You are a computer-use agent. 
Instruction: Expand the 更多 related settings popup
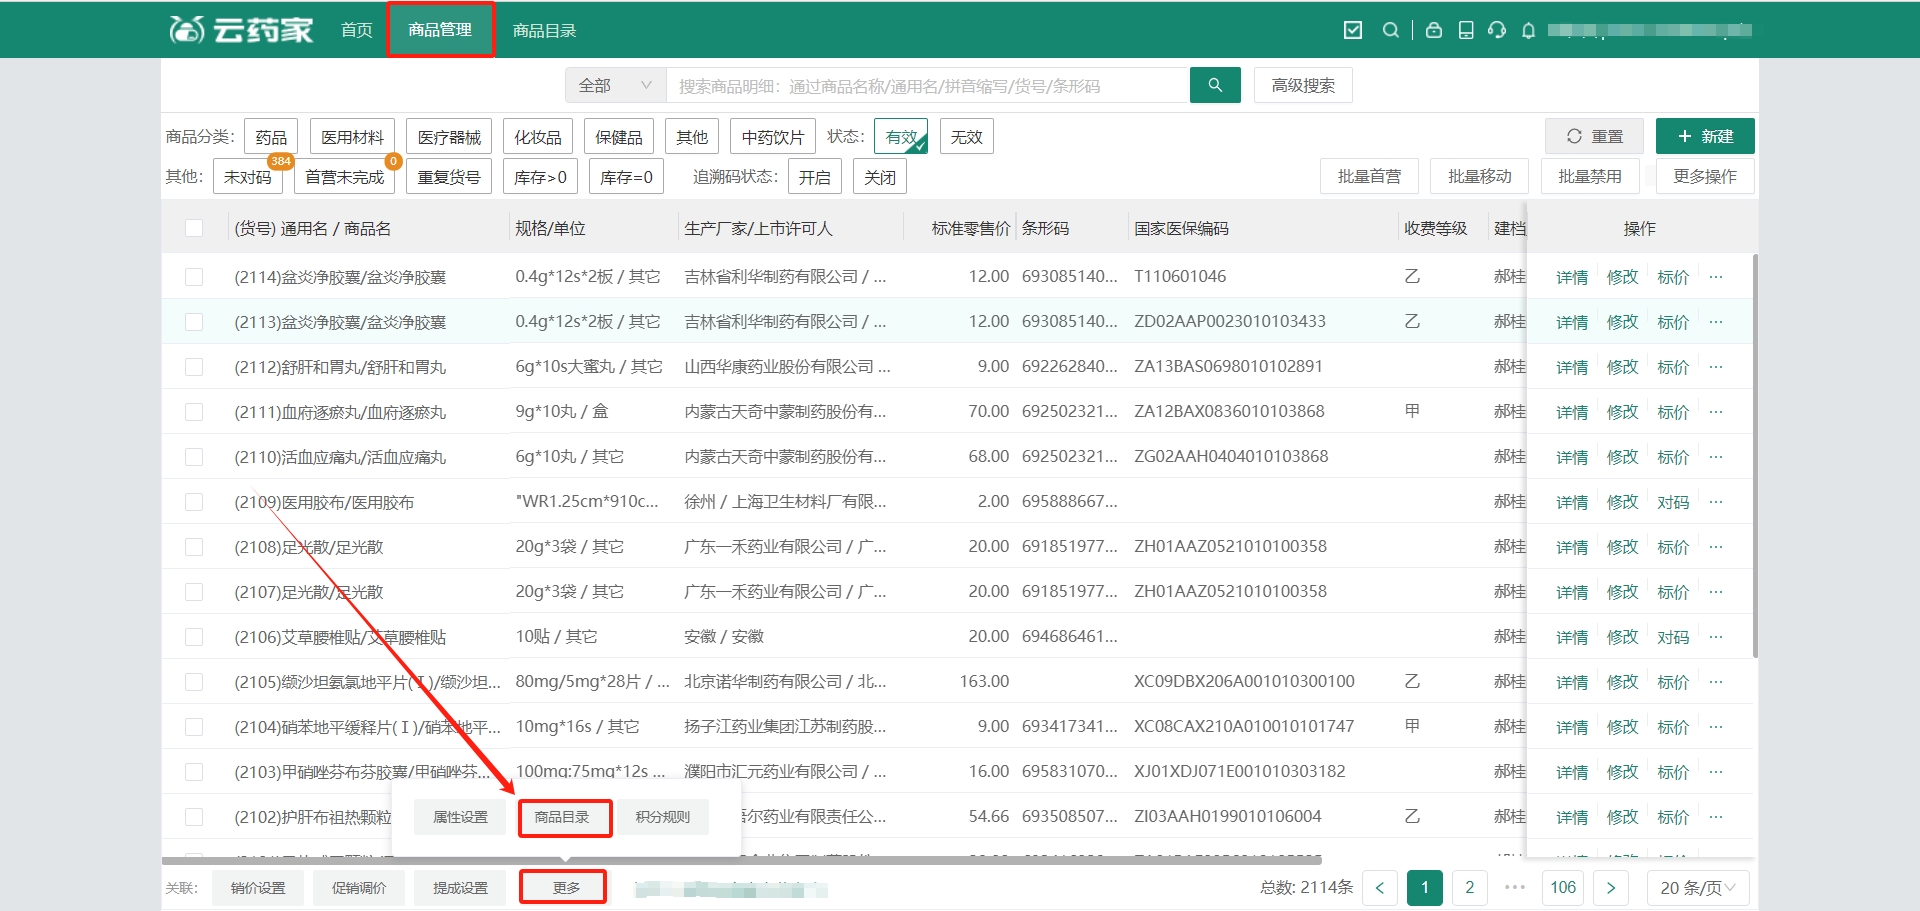[x=563, y=887]
